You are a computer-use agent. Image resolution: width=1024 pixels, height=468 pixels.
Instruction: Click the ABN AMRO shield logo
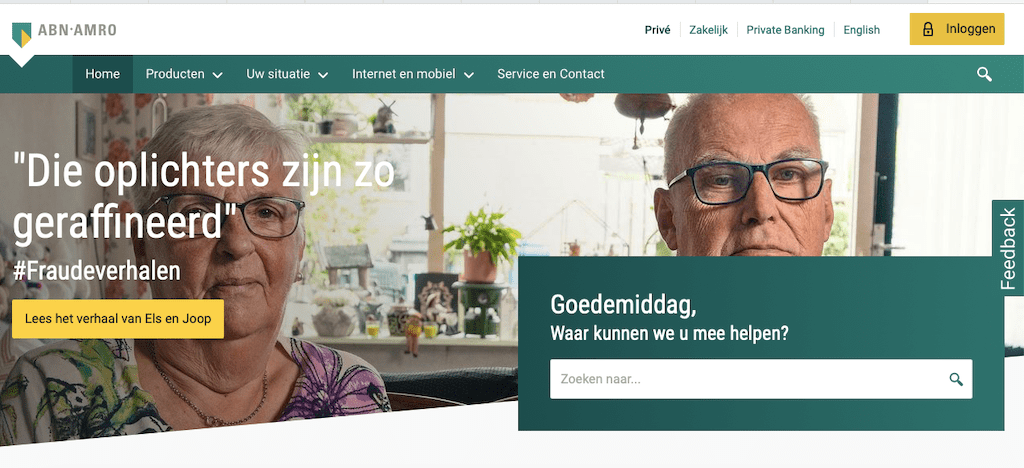(22, 34)
